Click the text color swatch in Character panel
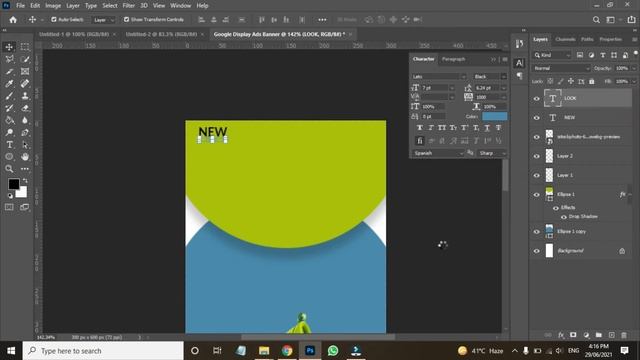This screenshot has height=360, width=640. click(x=495, y=116)
